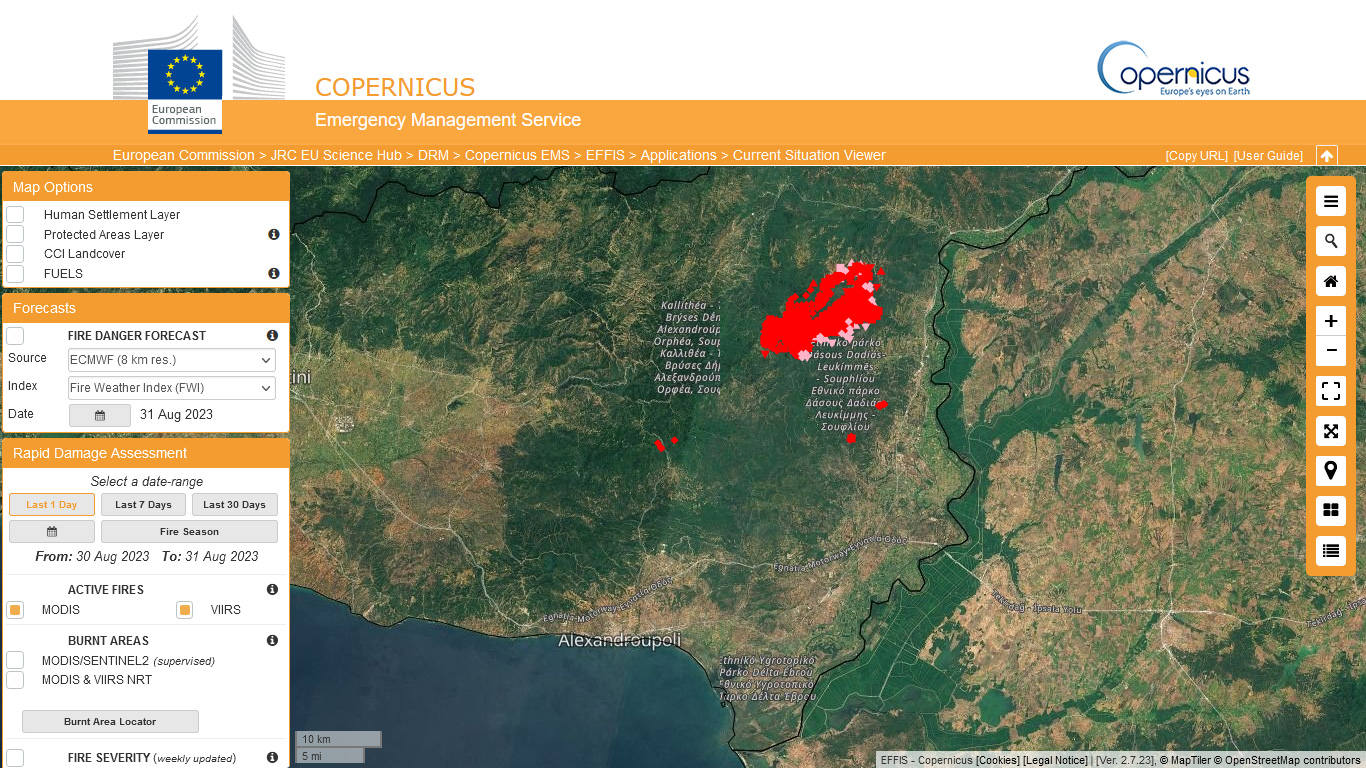
Task: Select Last 7 Days range
Action: point(143,505)
